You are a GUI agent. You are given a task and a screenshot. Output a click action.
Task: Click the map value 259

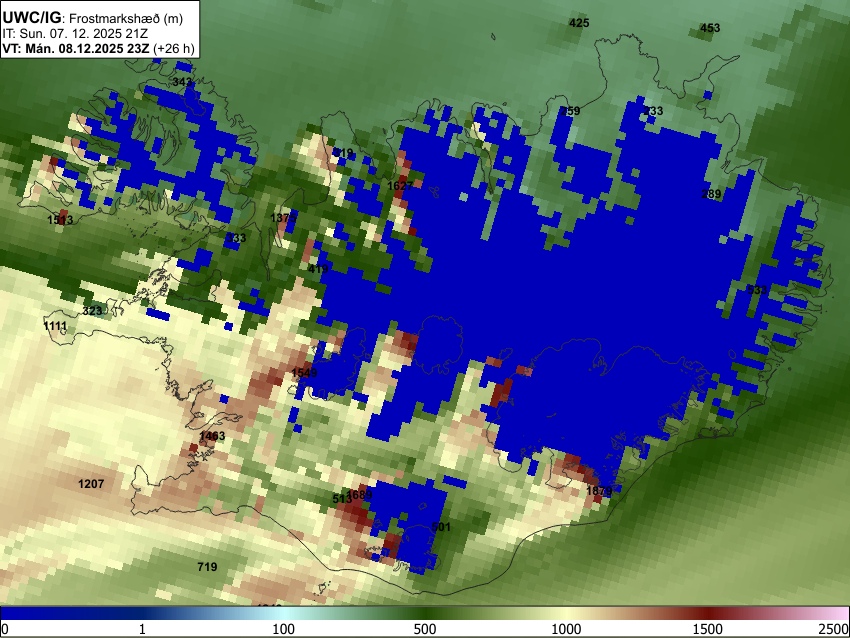click(x=570, y=111)
